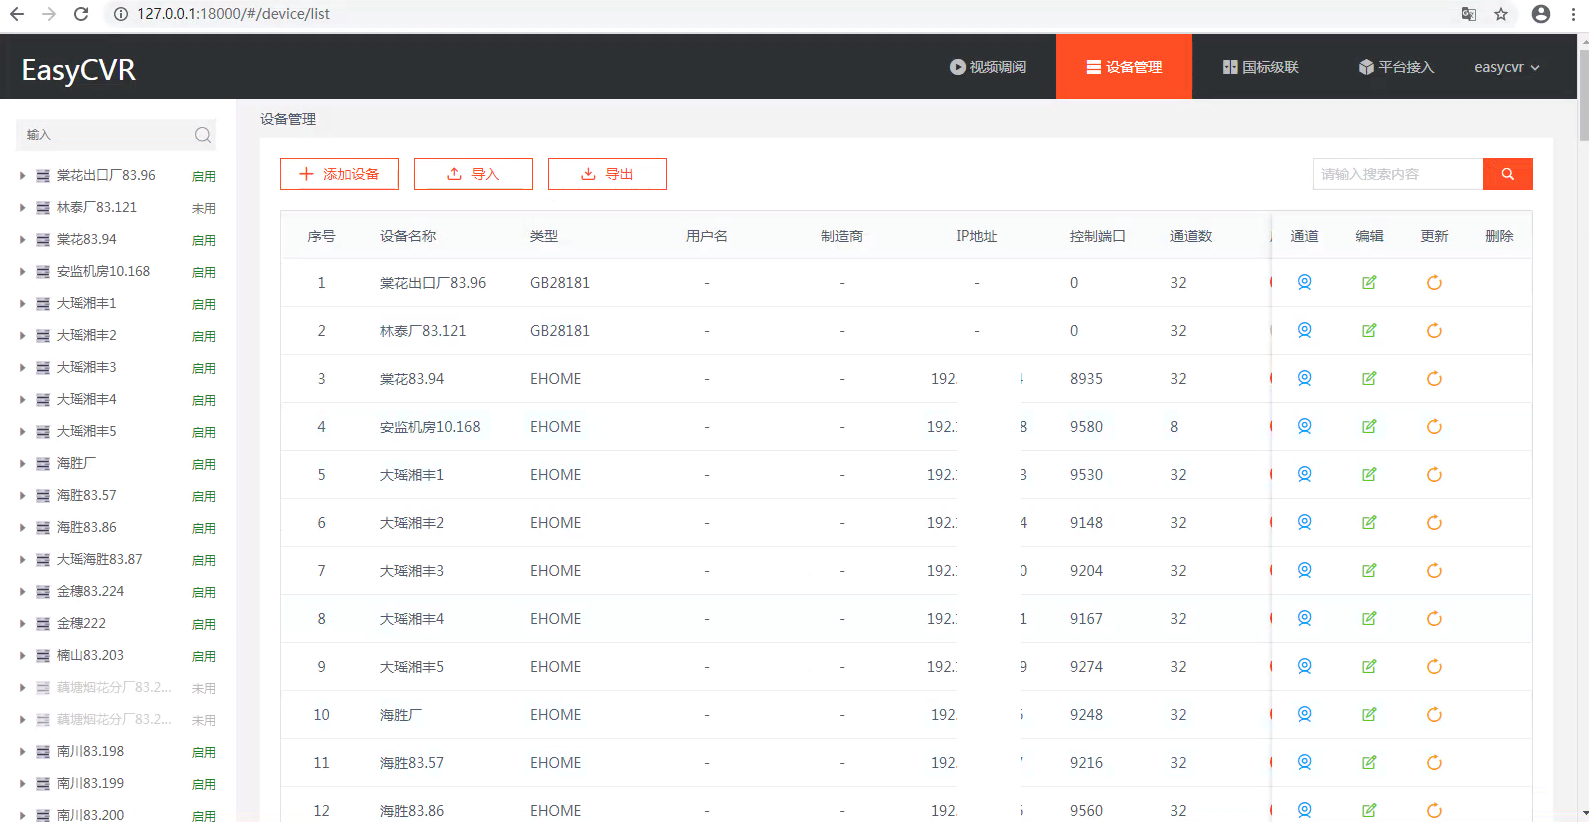Expand the 南川83.198 tree node

[22, 751]
